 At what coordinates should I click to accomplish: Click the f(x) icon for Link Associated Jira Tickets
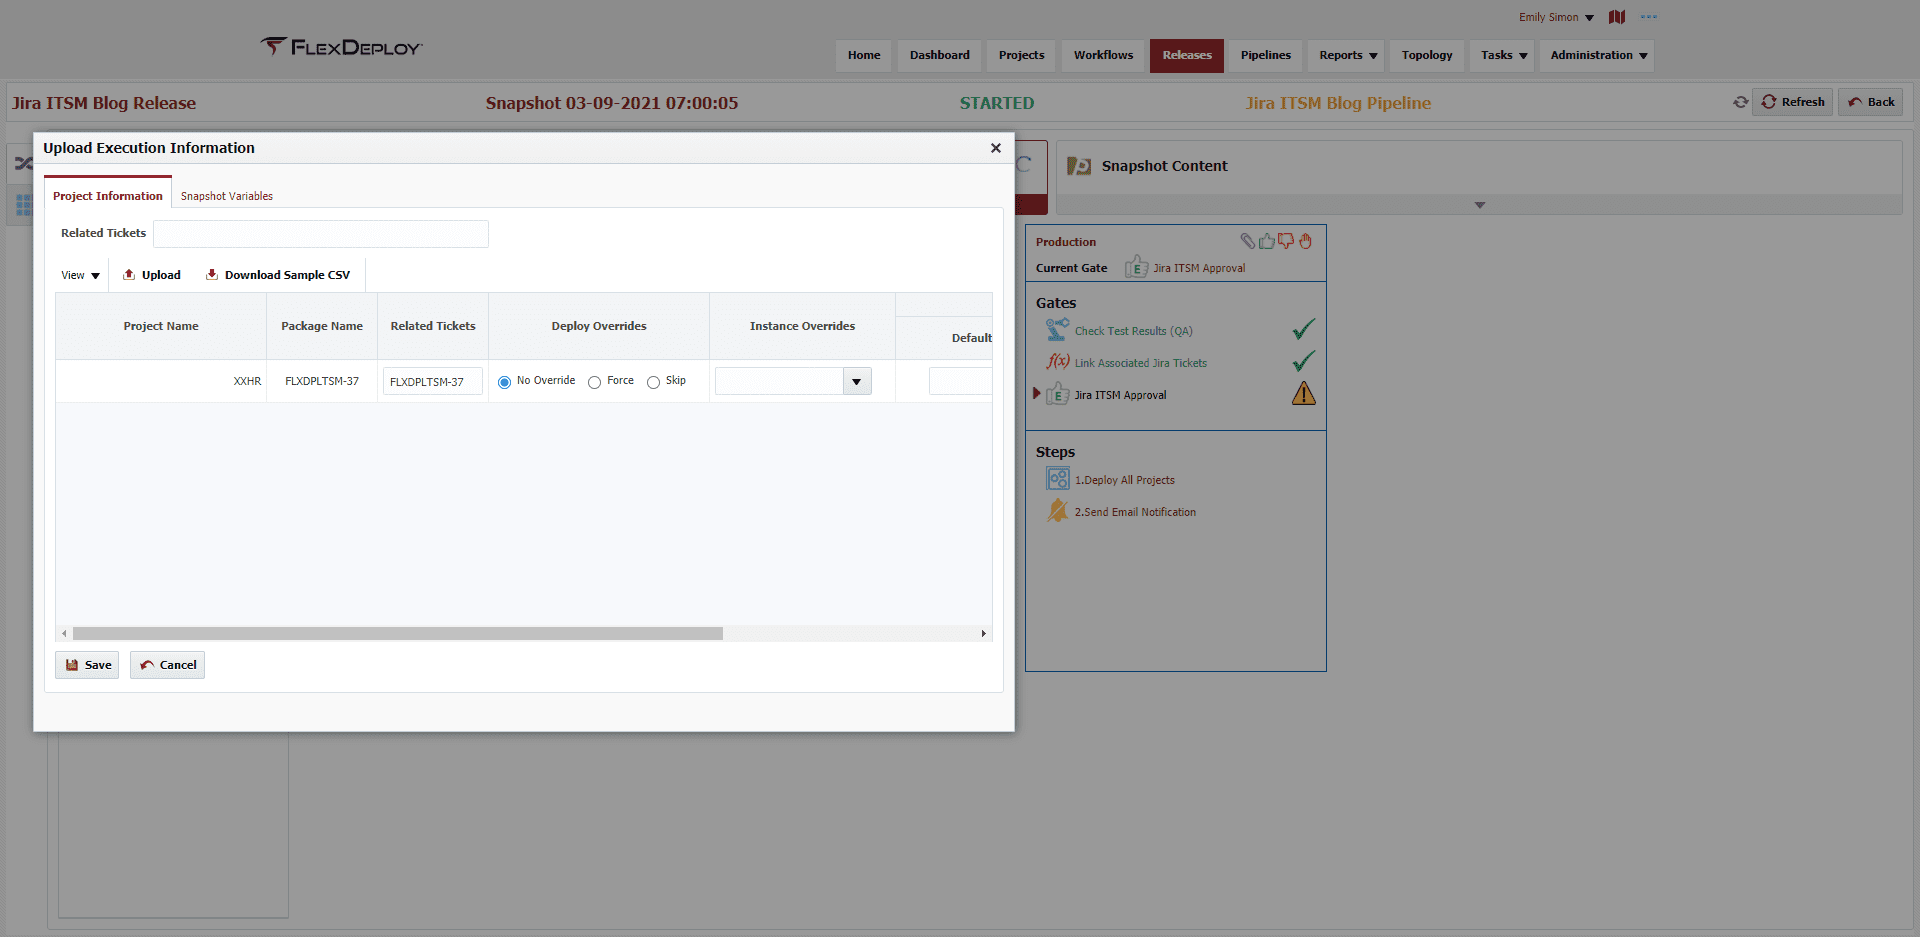click(1057, 362)
